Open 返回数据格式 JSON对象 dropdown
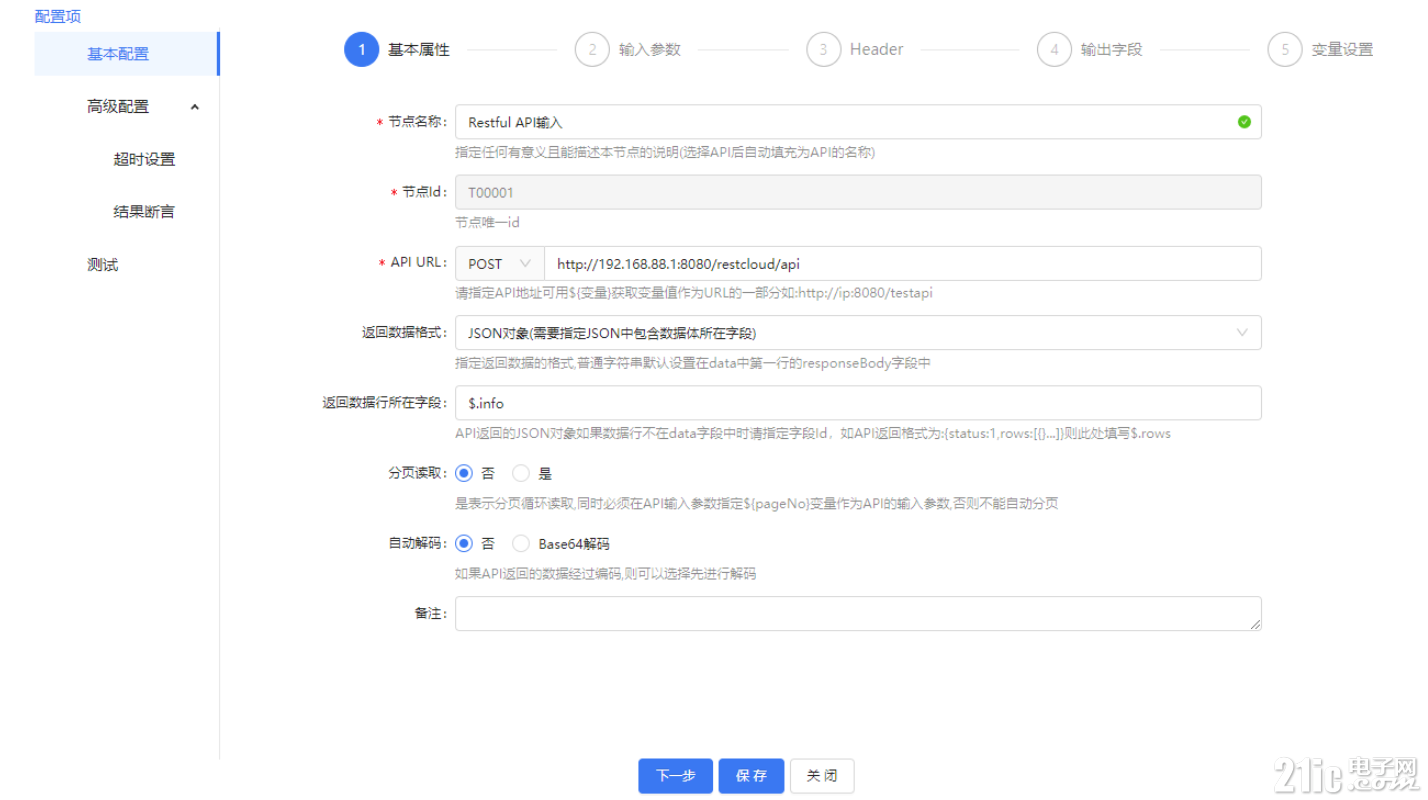This screenshot has width=1428, height=800. tap(858, 333)
